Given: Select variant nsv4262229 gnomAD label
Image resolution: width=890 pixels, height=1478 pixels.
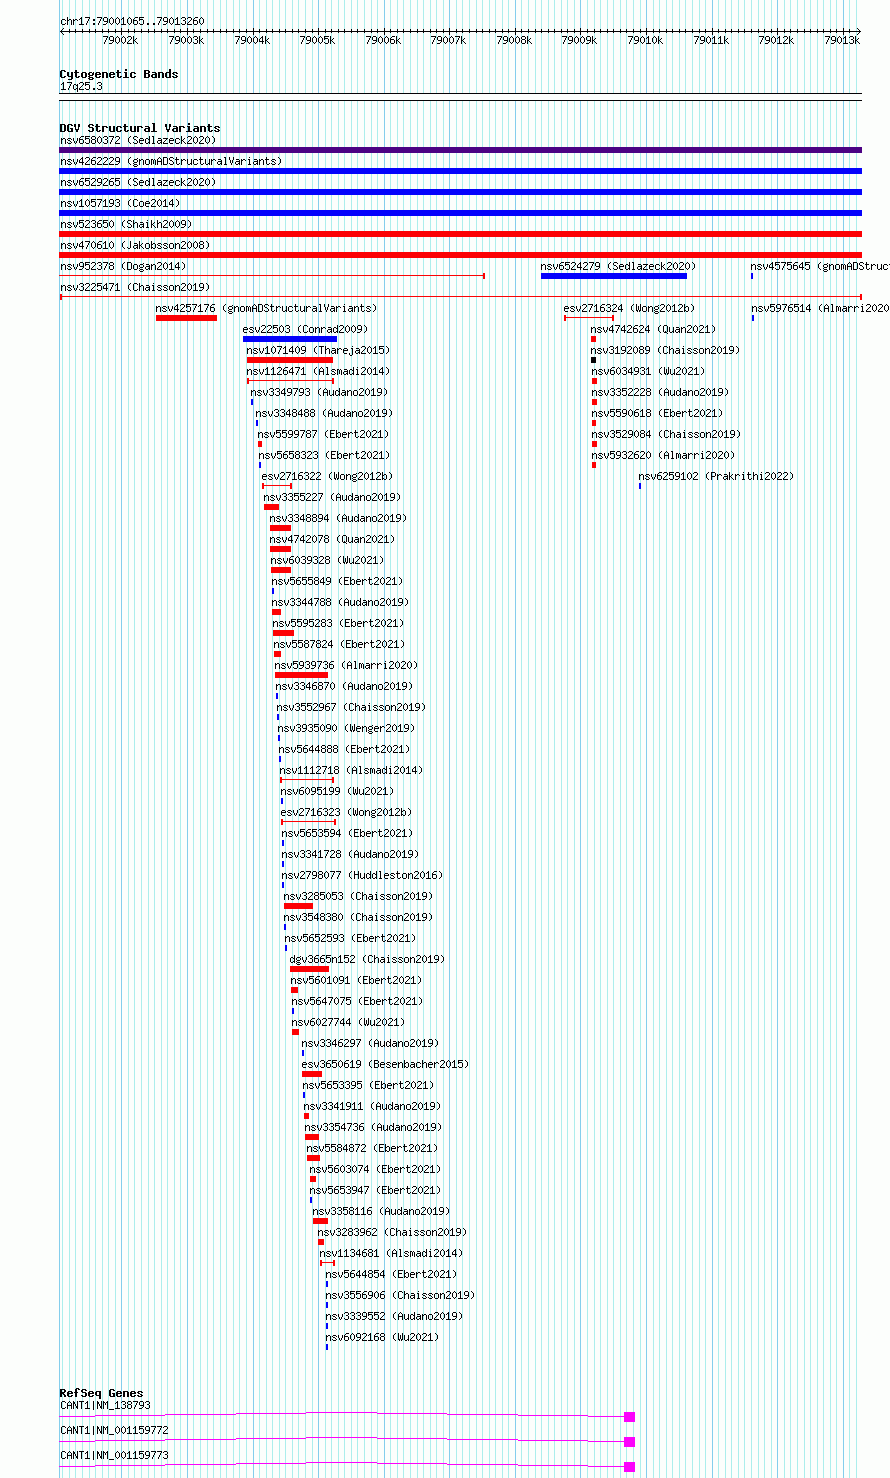Looking at the screenshot, I should (x=171, y=161).
